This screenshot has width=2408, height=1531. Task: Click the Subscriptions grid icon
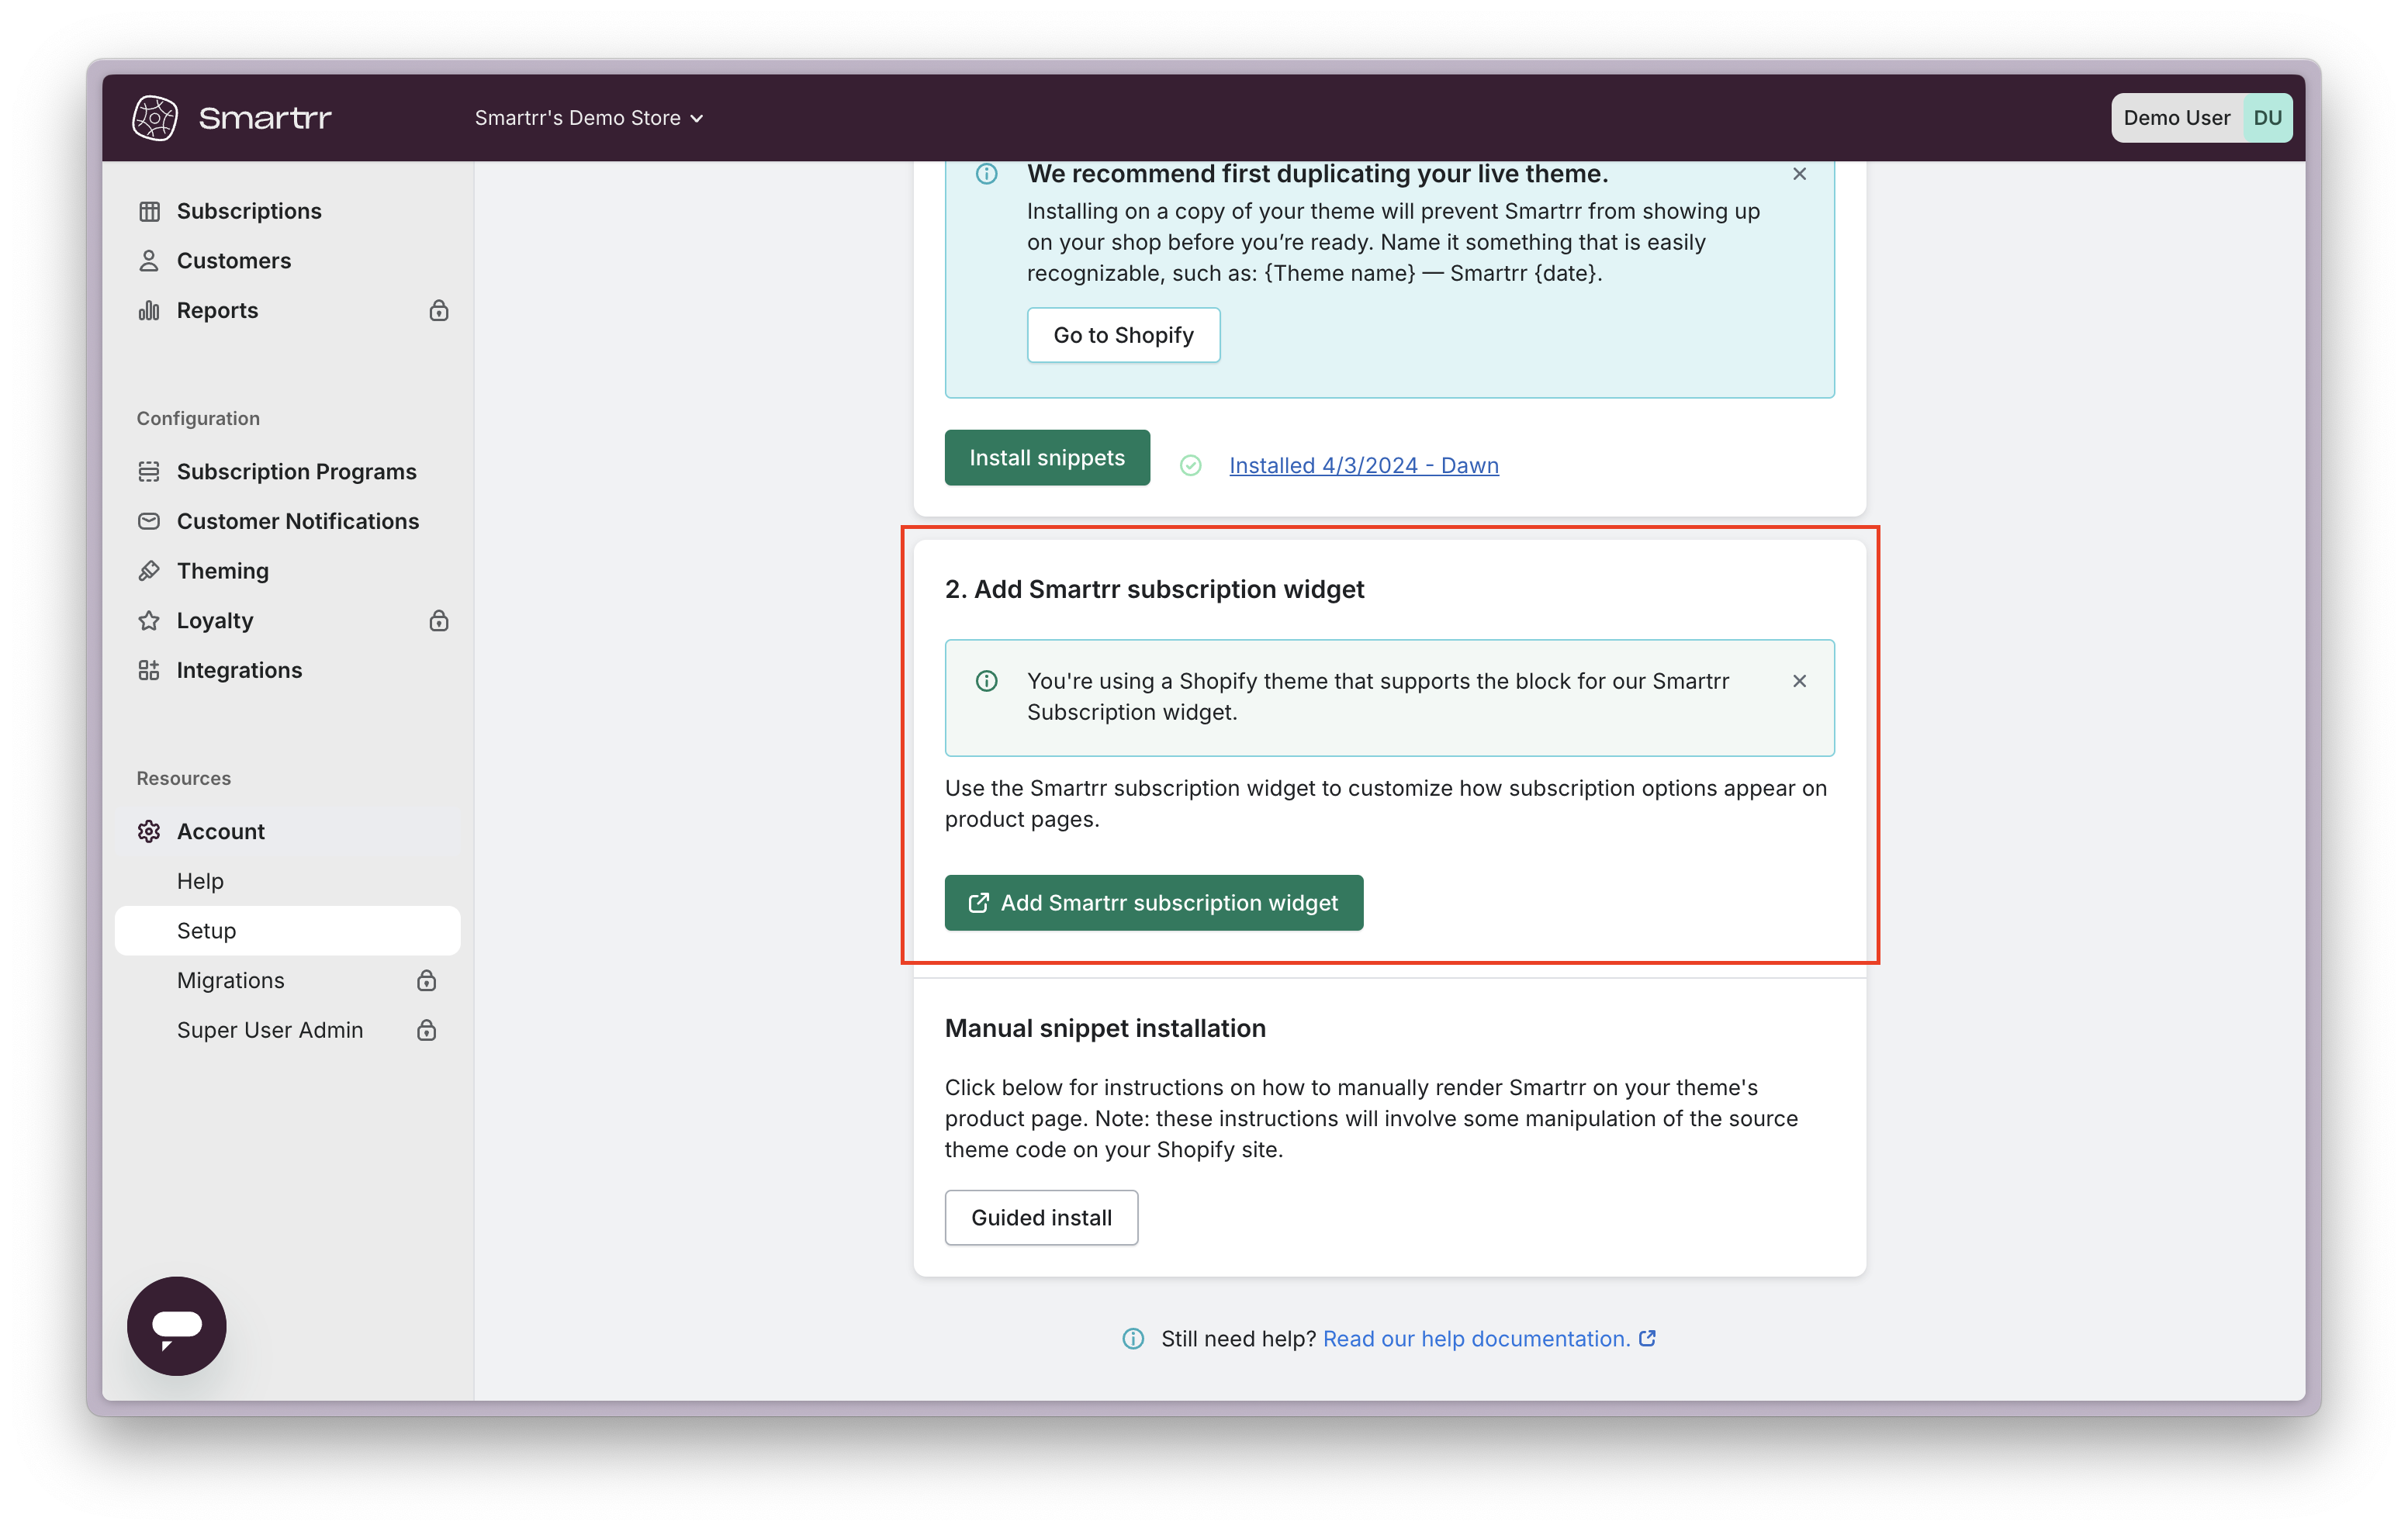(x=149, y=211)
